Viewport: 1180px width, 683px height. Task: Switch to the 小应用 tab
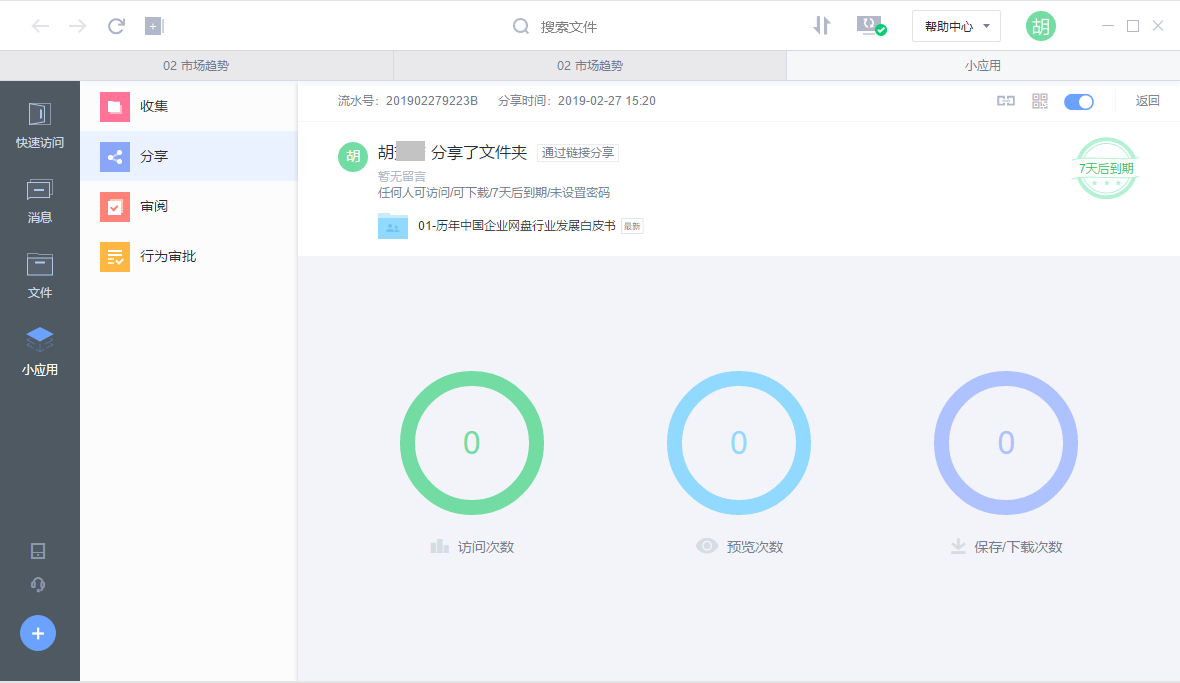(983, 64)
